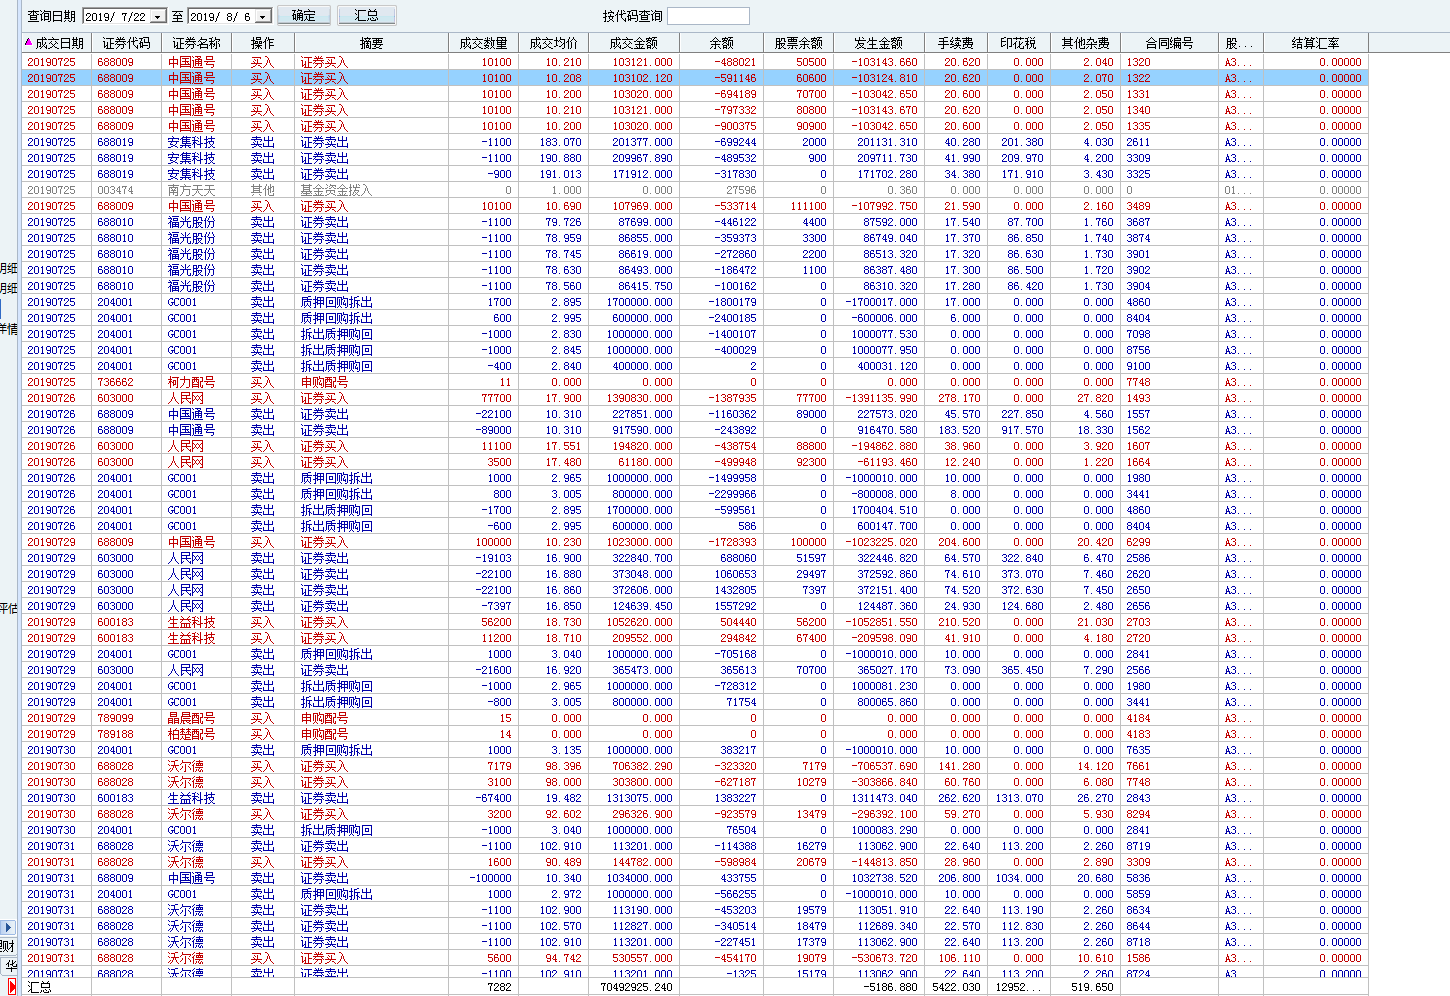The height and width of the screenshot is (996, 1450).
Task: Sort by the 证券名称 column header
Action: pyautogui.click(x=196, y=43)
